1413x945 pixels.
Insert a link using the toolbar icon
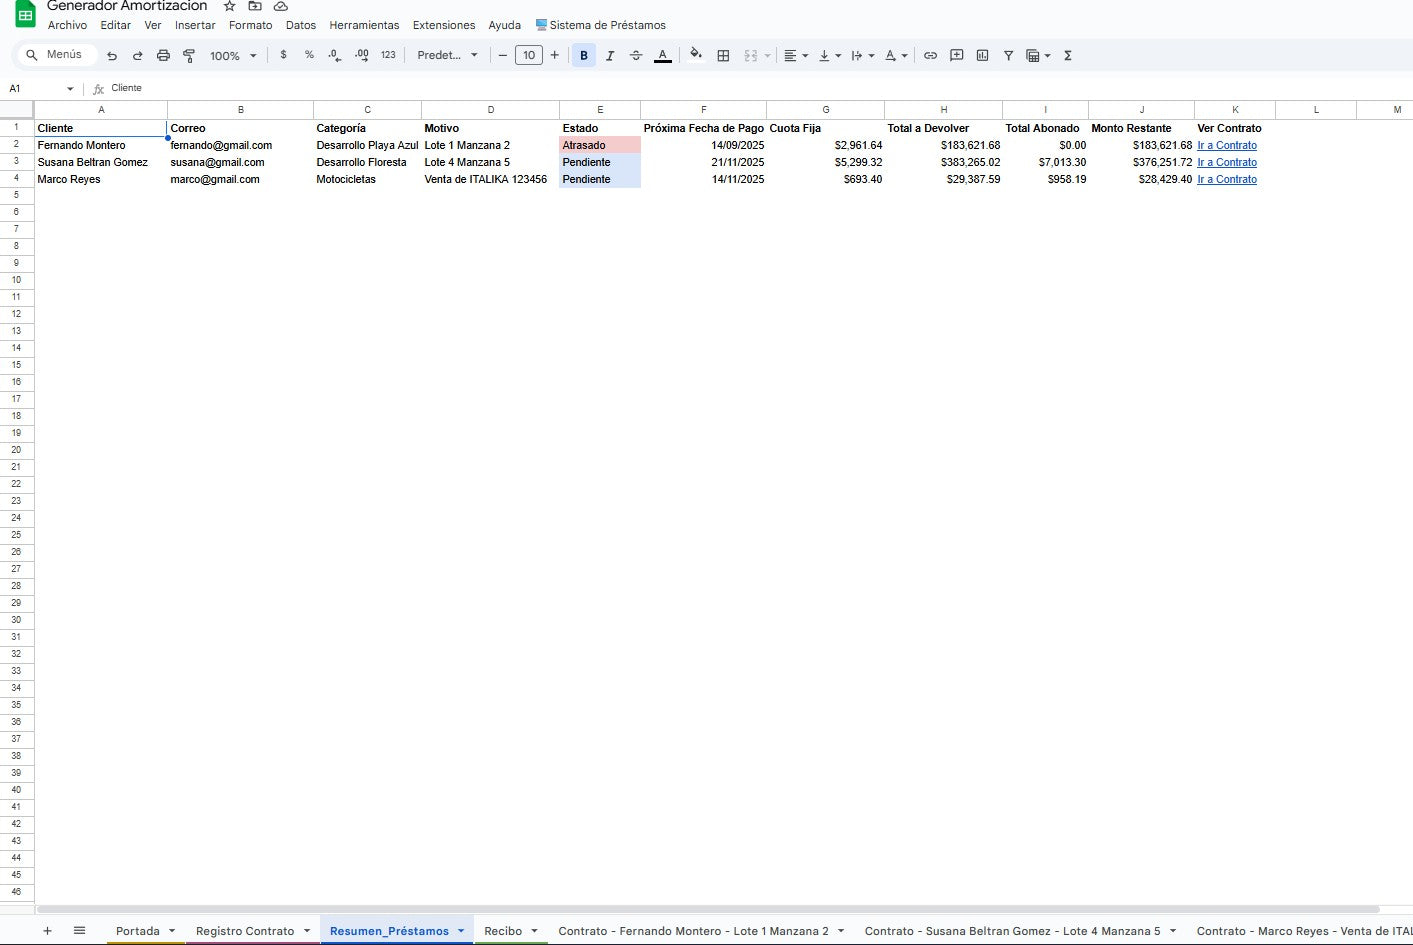[x=930, y=55]
